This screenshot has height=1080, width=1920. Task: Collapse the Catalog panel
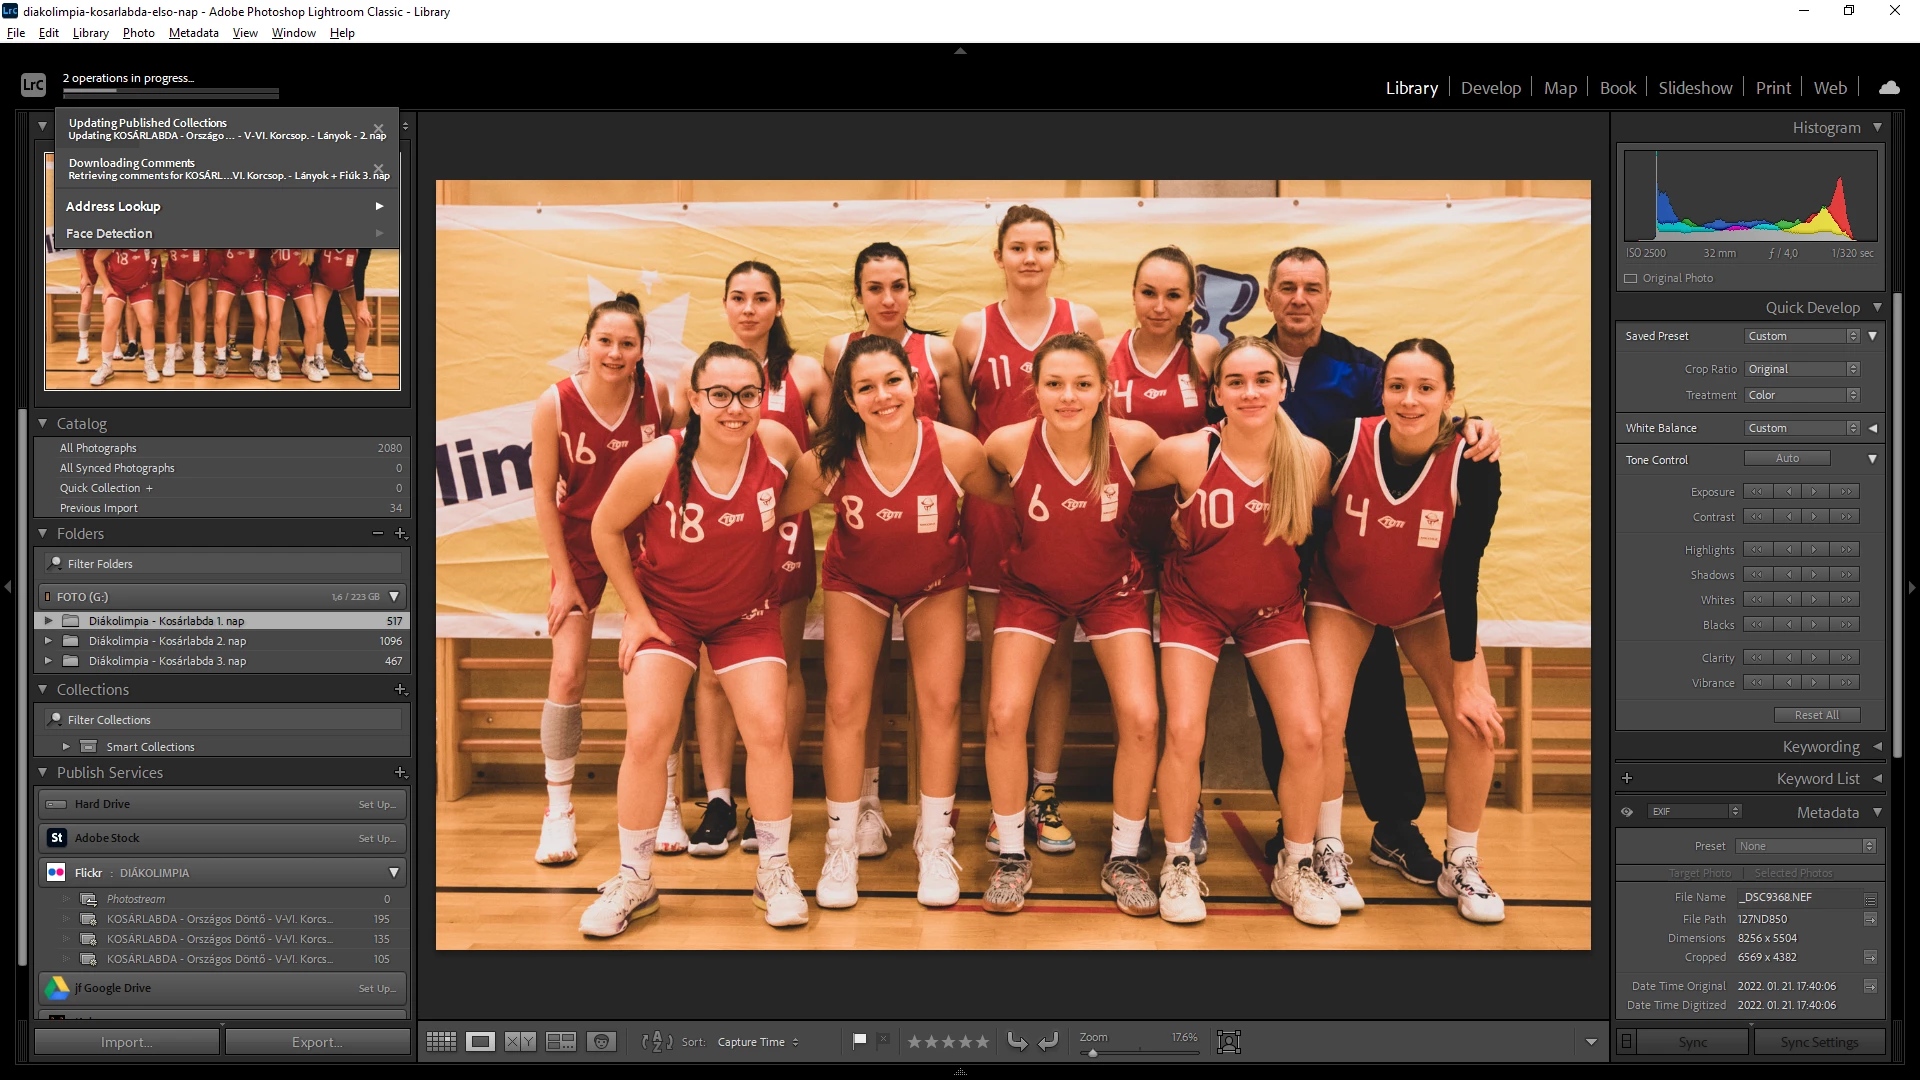pos(43,424)
